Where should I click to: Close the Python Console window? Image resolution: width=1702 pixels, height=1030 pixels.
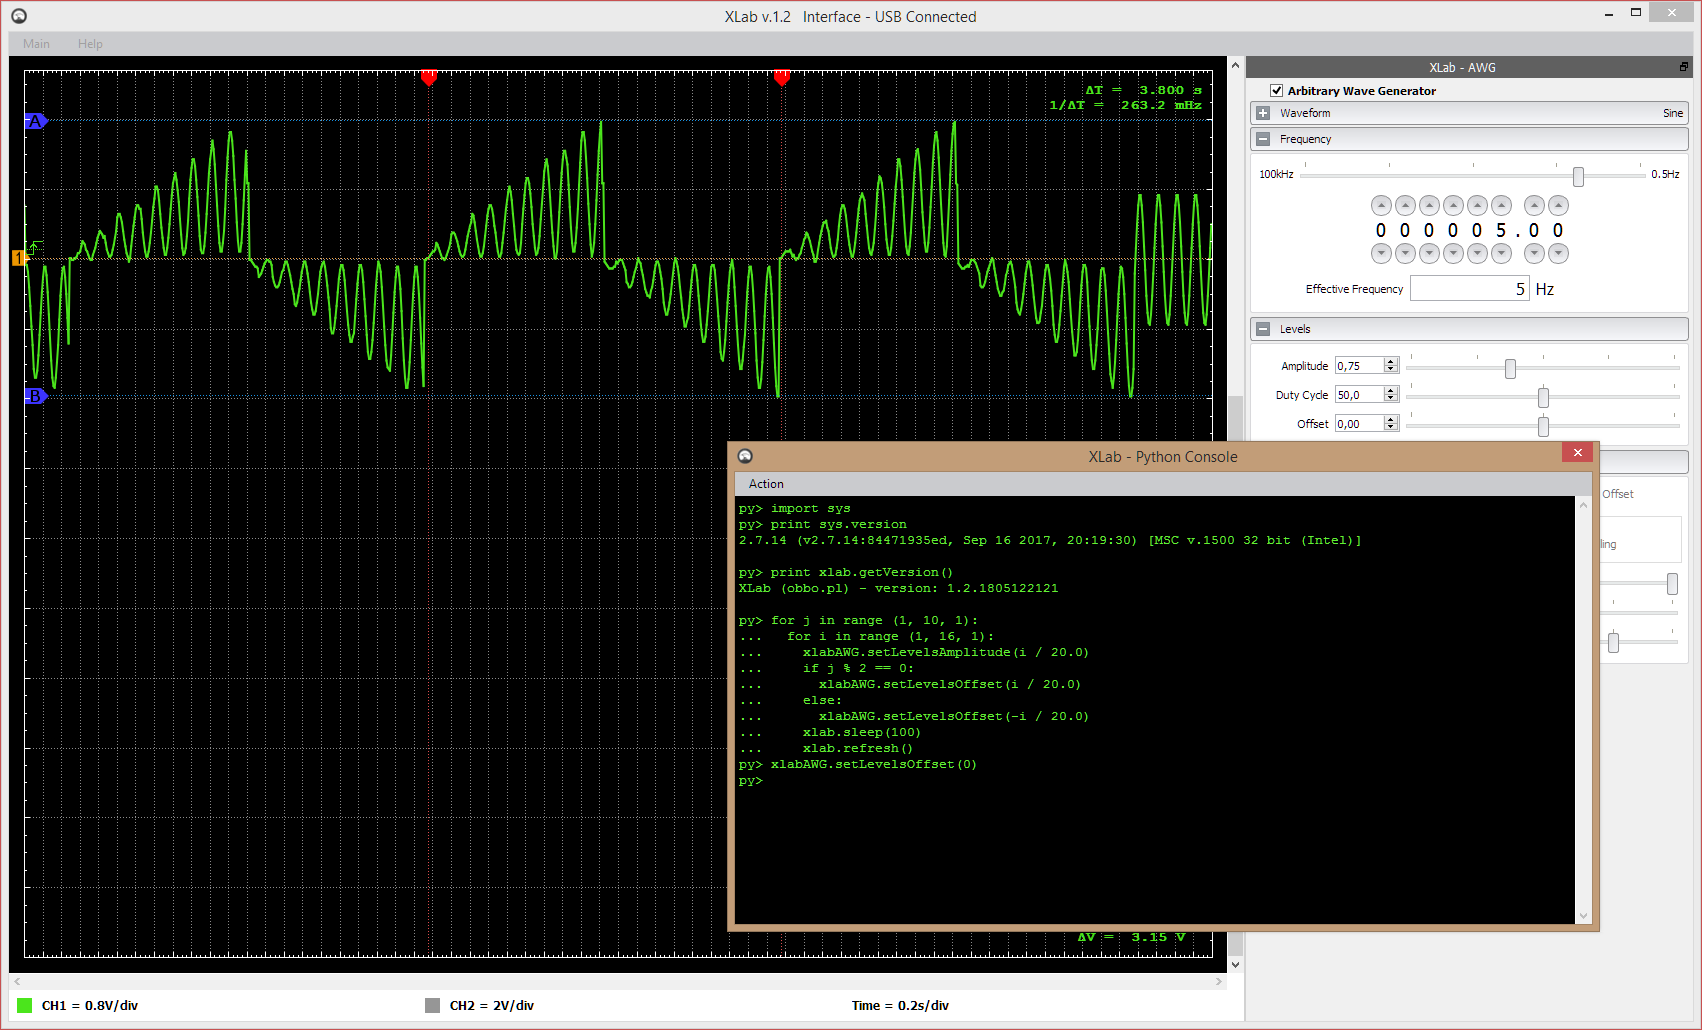tap(1577, 452)
